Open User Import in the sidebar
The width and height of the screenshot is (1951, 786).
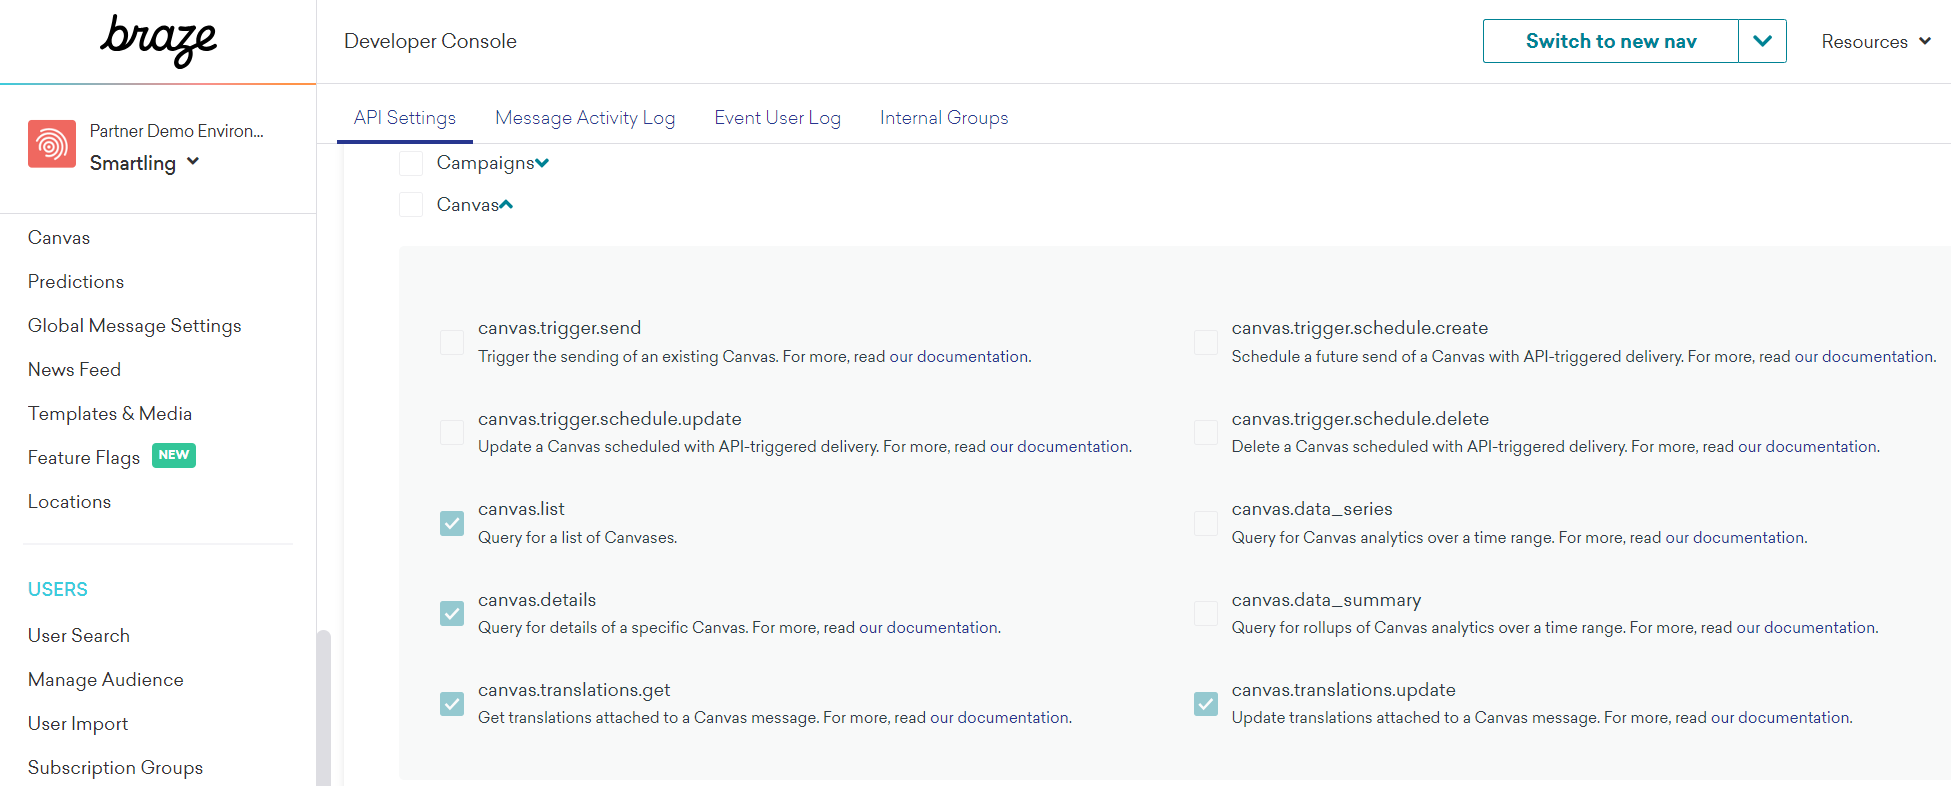(78, 724)
